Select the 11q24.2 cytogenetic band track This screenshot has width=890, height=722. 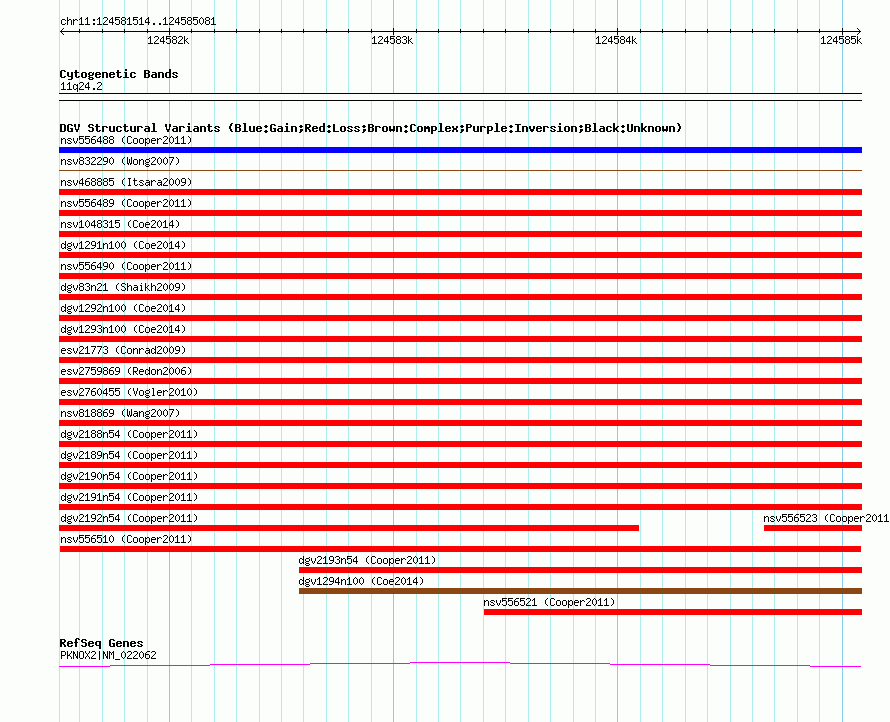tap(460, 97)
